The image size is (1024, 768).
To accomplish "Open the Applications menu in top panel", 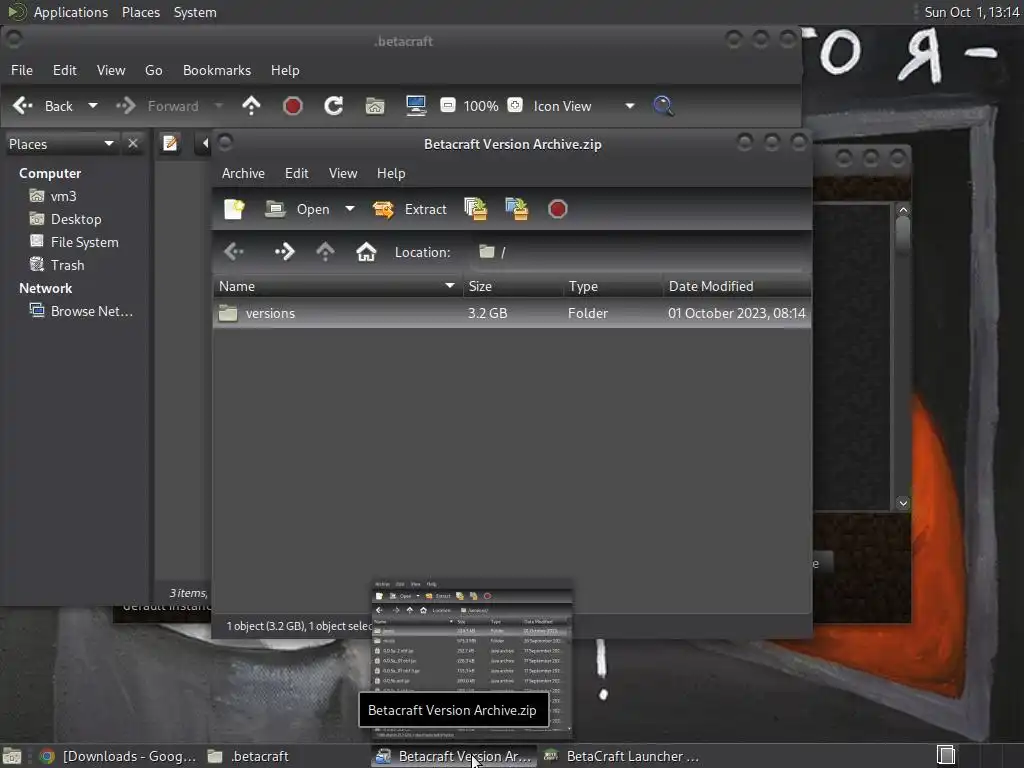I will (x=71, y=12).
